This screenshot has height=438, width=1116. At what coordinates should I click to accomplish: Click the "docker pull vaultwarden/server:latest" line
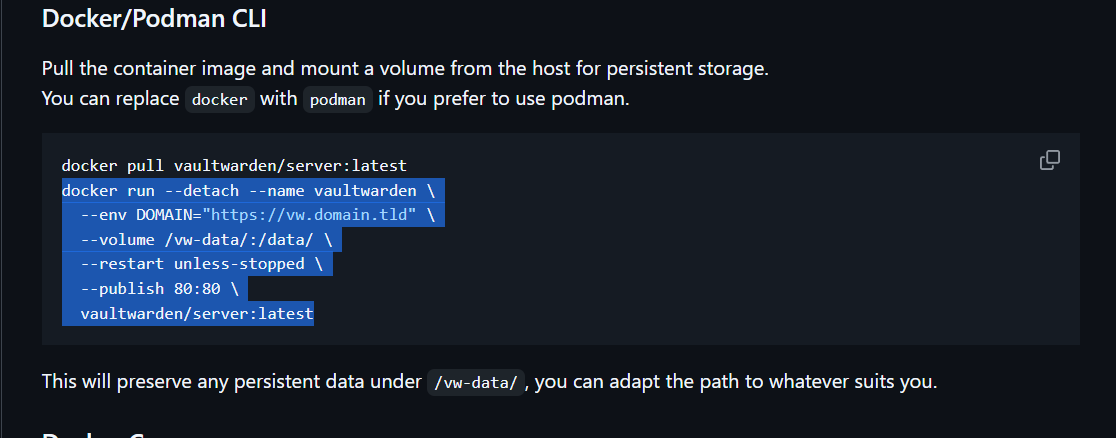pos(234,165)
